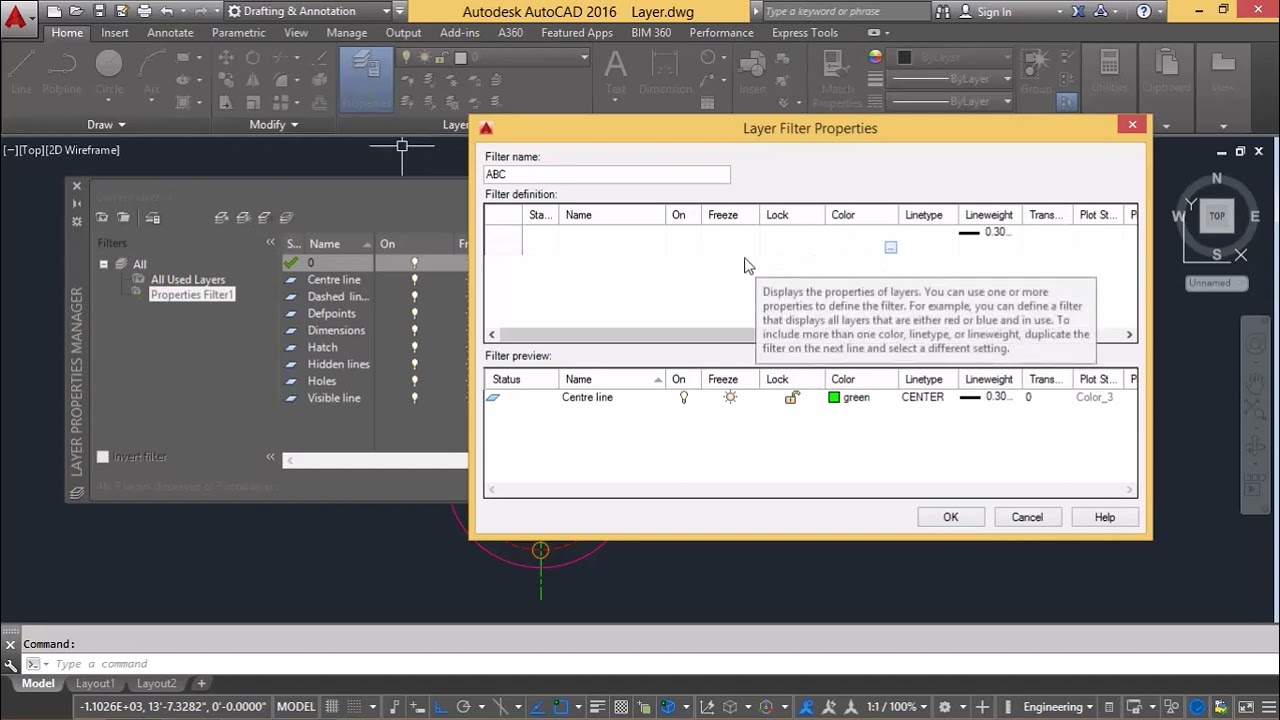The image size is (1280, 720).
Task: Toggle the Invert filter checkbox
Action: point(102,457)
